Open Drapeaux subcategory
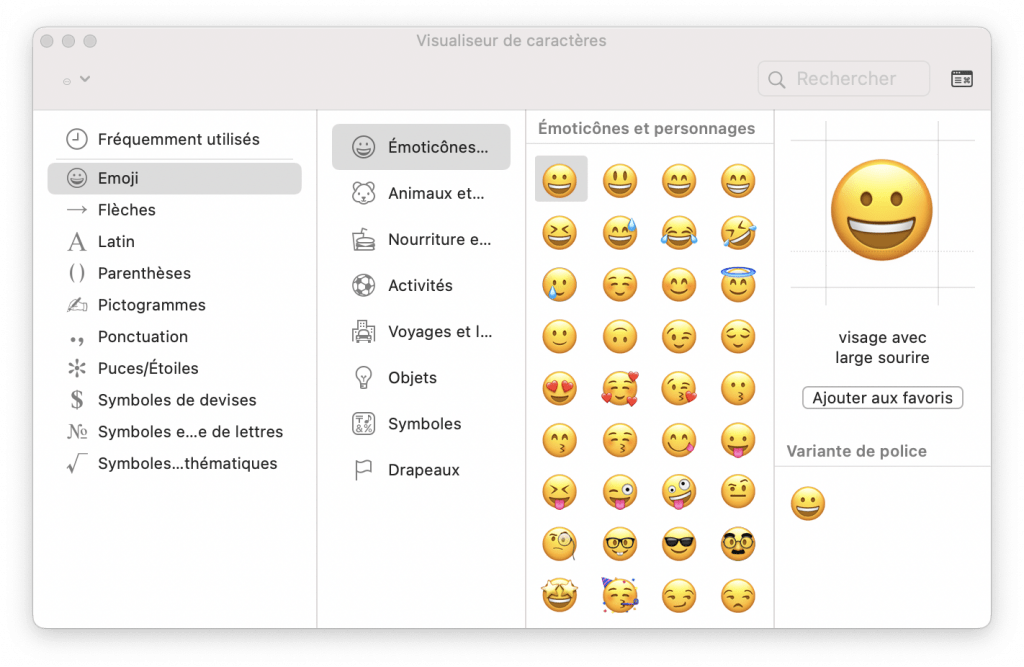The image size is (1024, 667). coord(421,470)
